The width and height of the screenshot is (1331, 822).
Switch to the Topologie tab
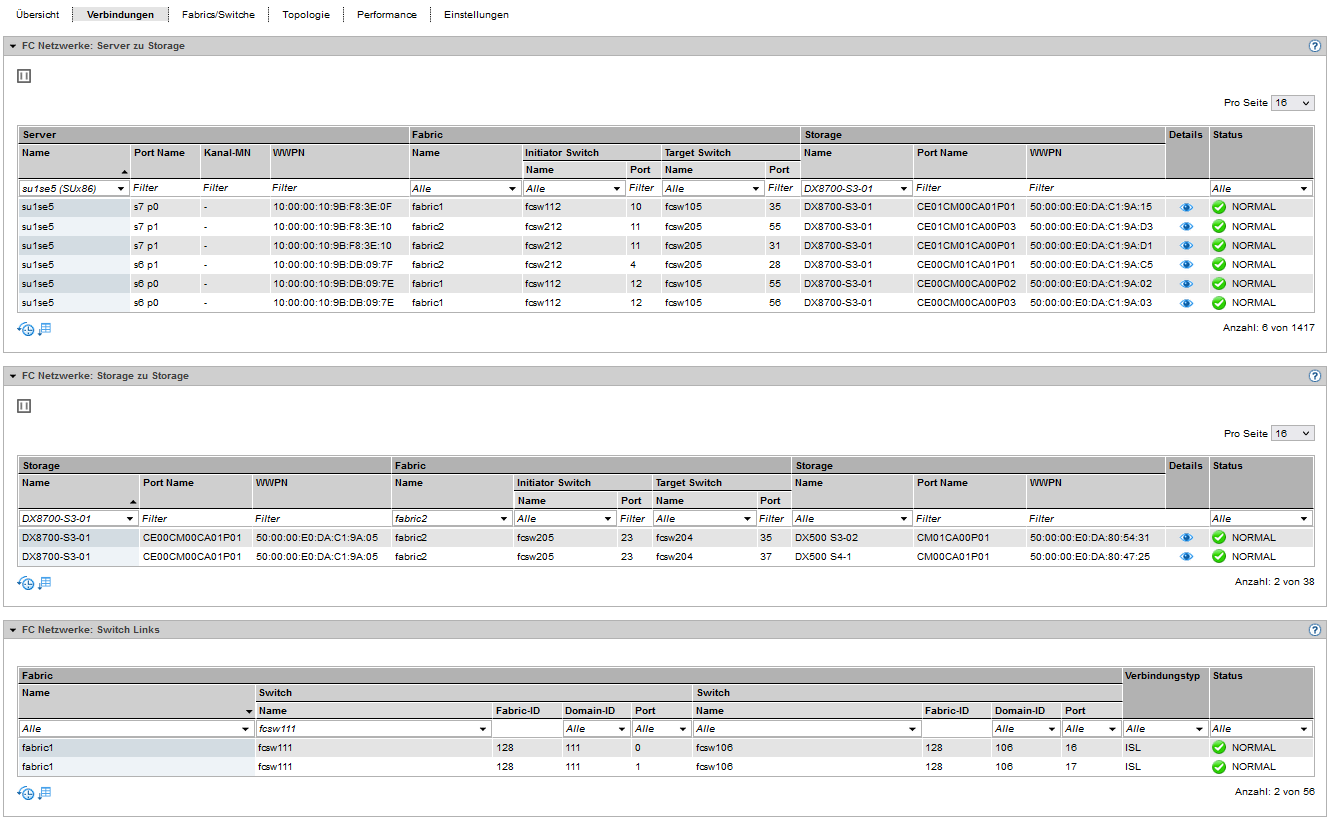(x=306, y=15)
